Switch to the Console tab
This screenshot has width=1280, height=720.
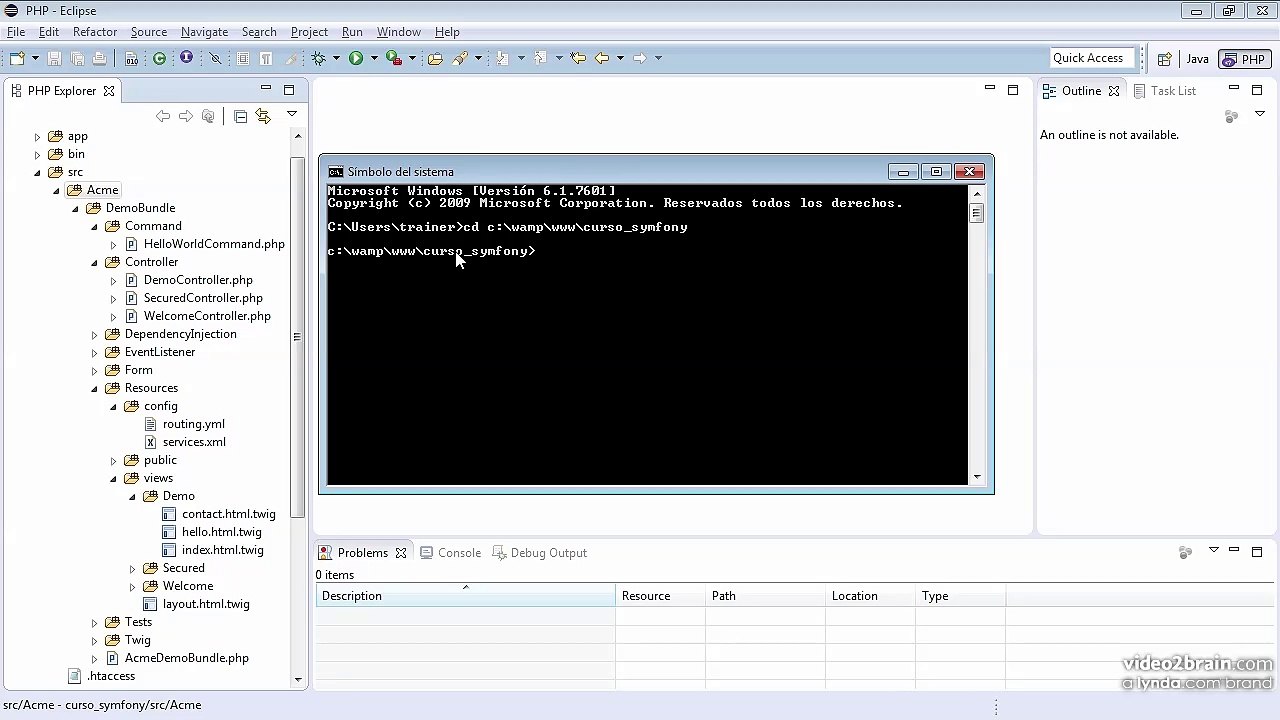pyautogui.click(x=451, y=553)
